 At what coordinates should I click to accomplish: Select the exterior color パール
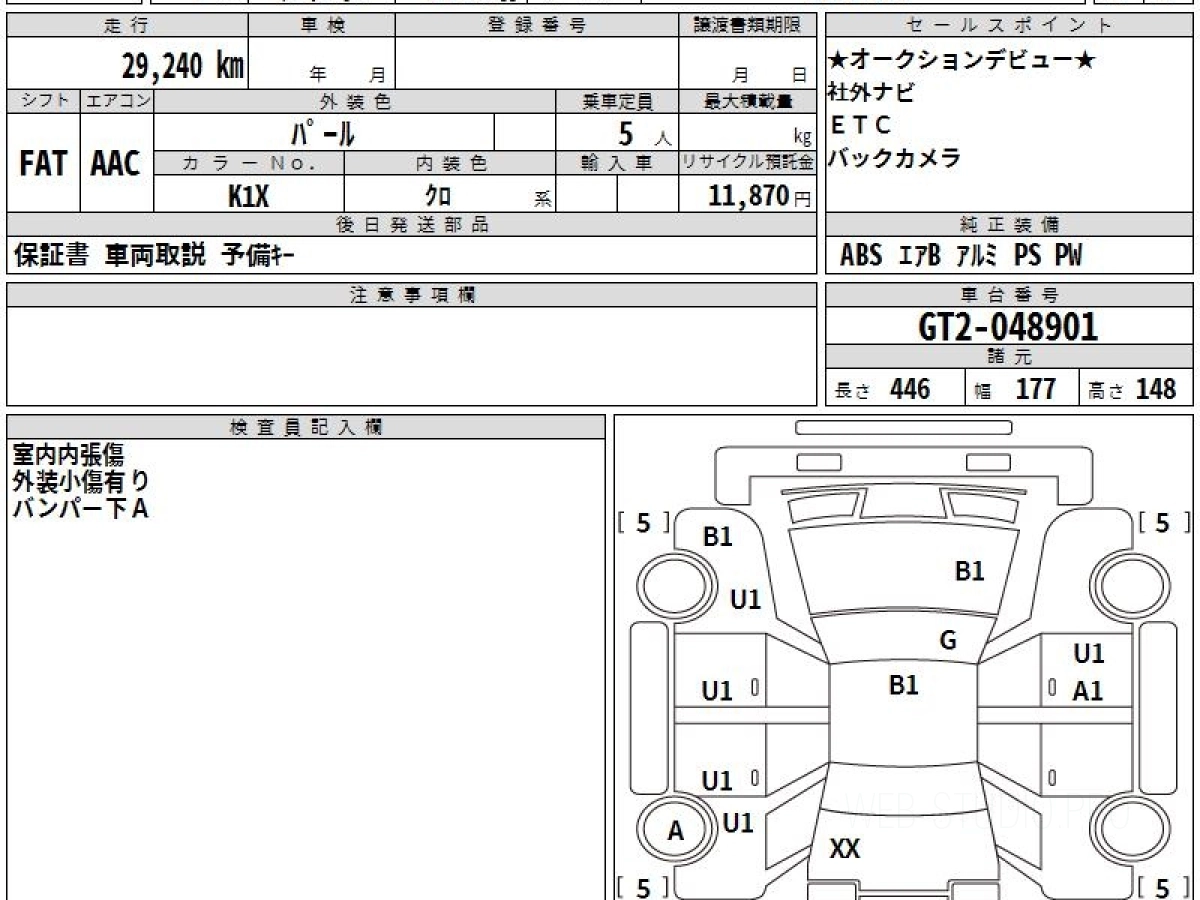322,132
